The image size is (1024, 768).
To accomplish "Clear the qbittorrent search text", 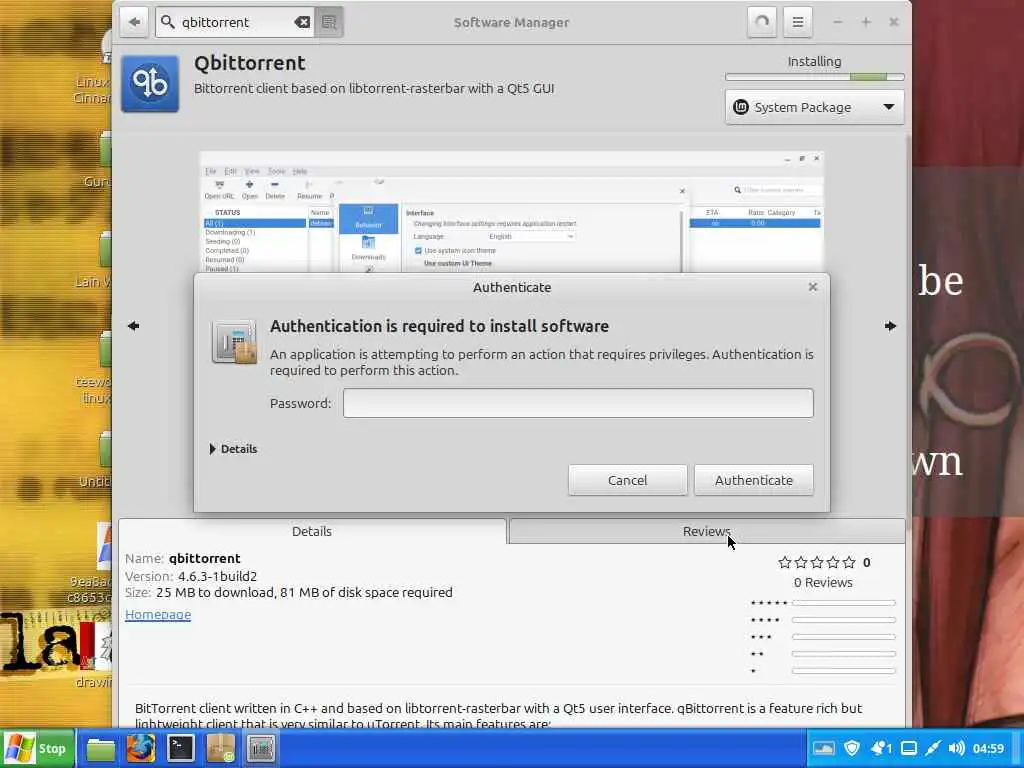I will pos(302,22).
